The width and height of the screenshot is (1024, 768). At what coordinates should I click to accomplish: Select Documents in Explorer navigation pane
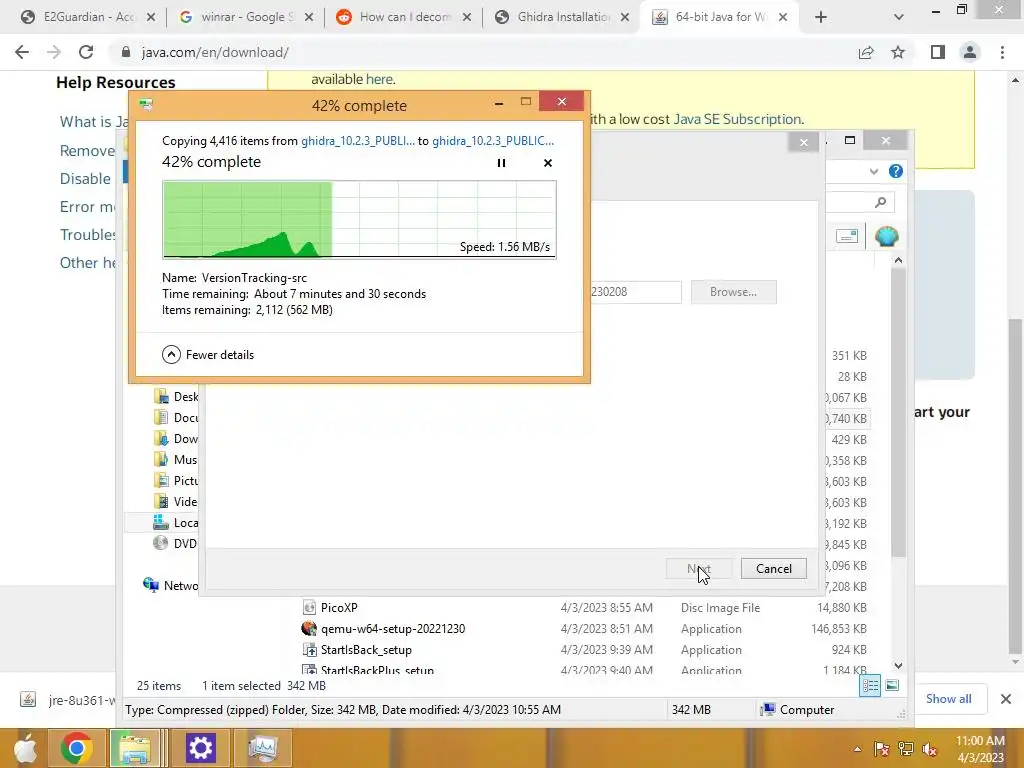[x=175, y=417]
